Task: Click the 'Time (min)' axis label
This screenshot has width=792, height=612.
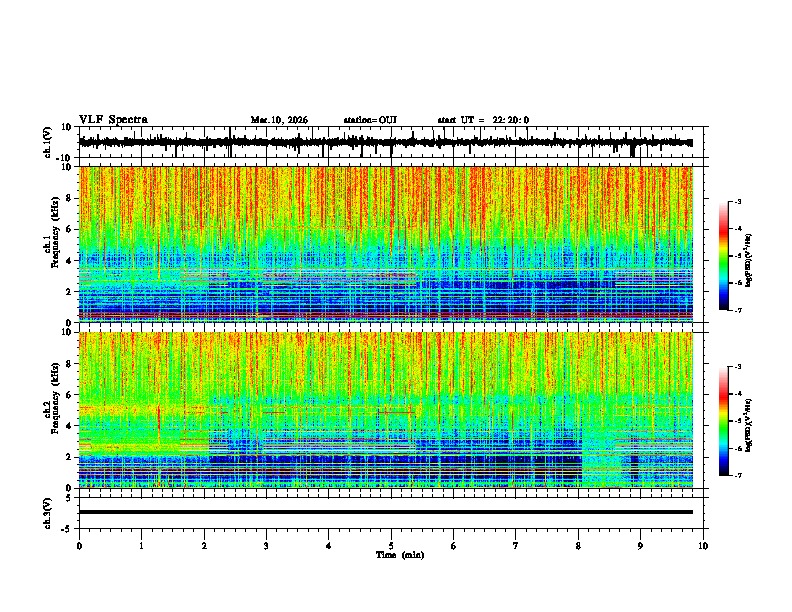Action: point(400,555)
